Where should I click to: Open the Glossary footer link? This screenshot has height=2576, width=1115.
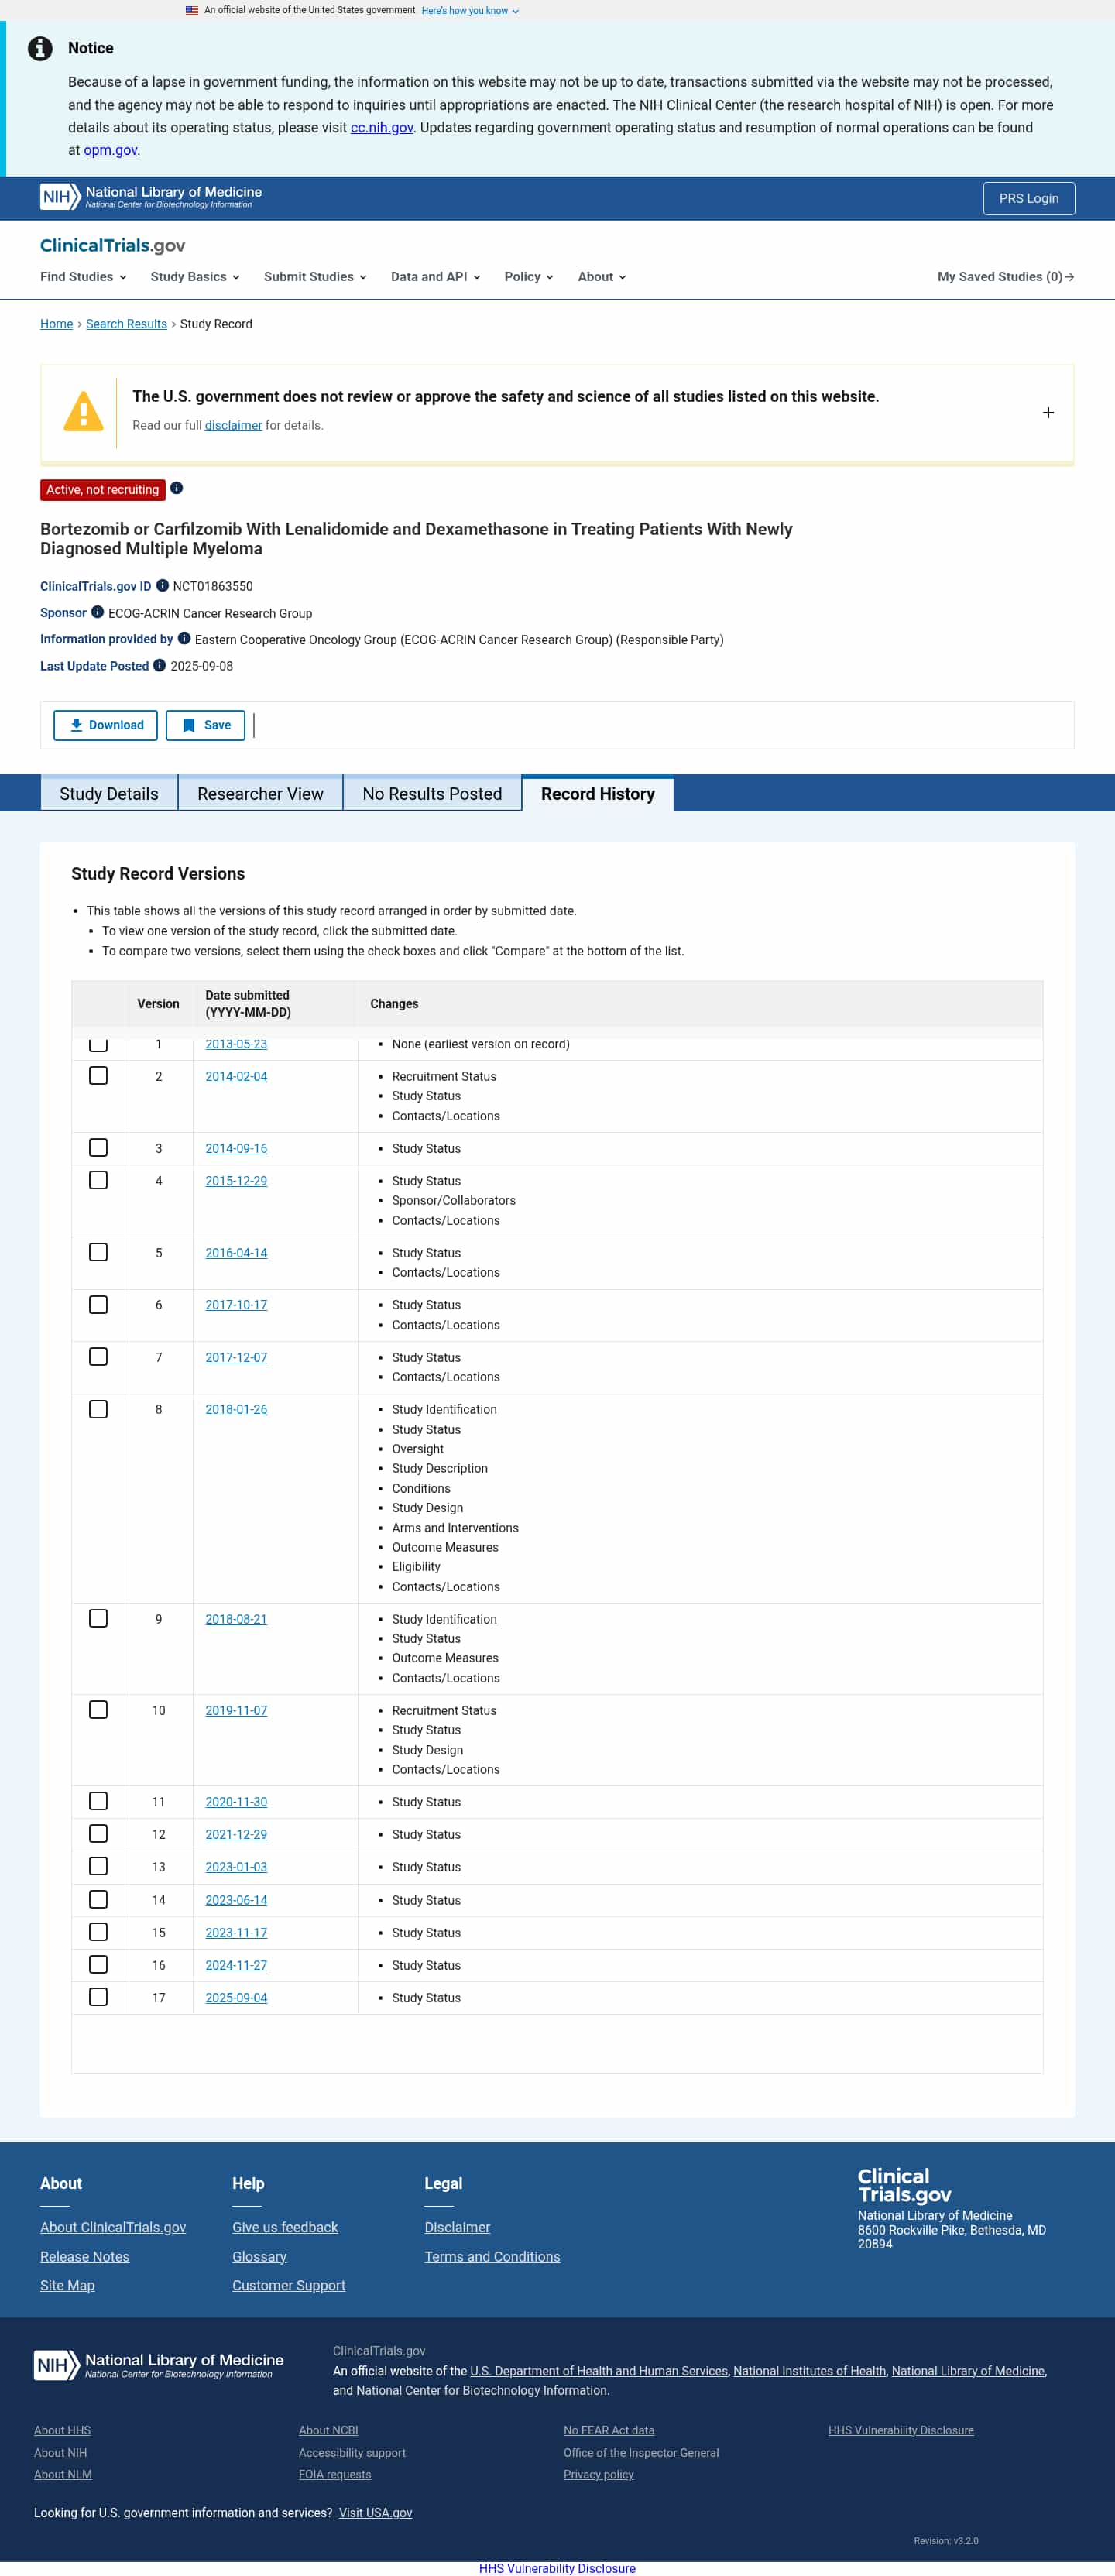259,2256
